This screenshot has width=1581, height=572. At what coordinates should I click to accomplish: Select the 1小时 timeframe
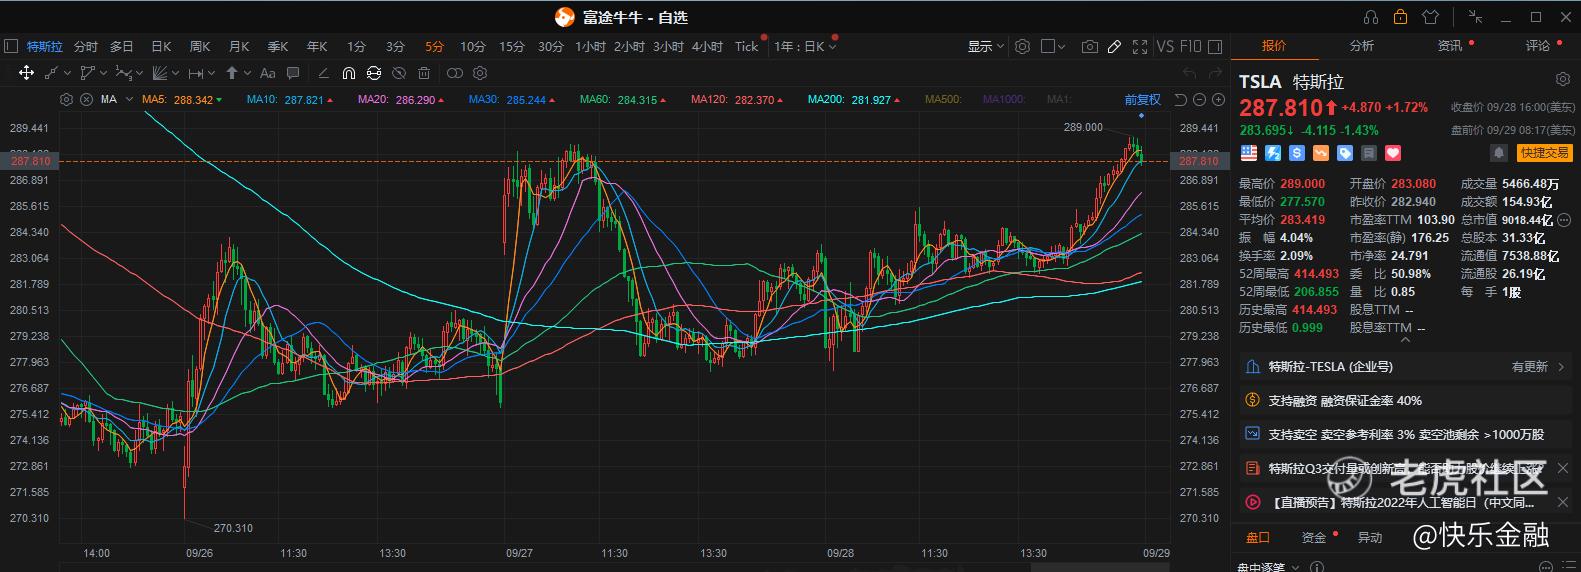tap(590, 46)
